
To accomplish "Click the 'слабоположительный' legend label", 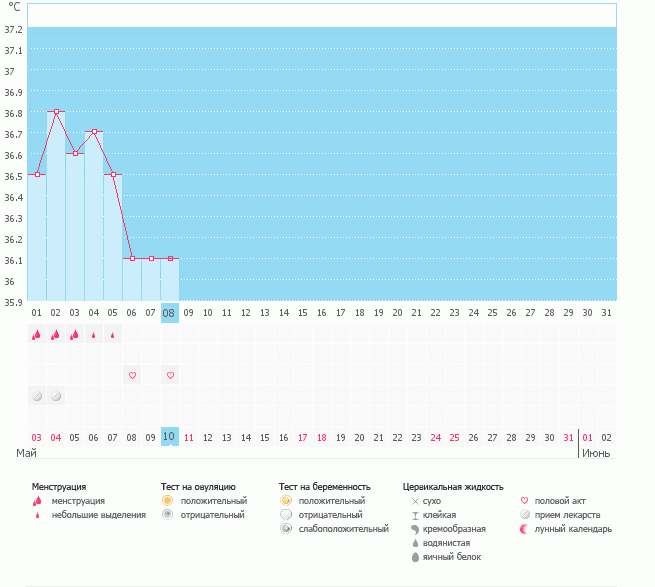I will tap(343, 528).
